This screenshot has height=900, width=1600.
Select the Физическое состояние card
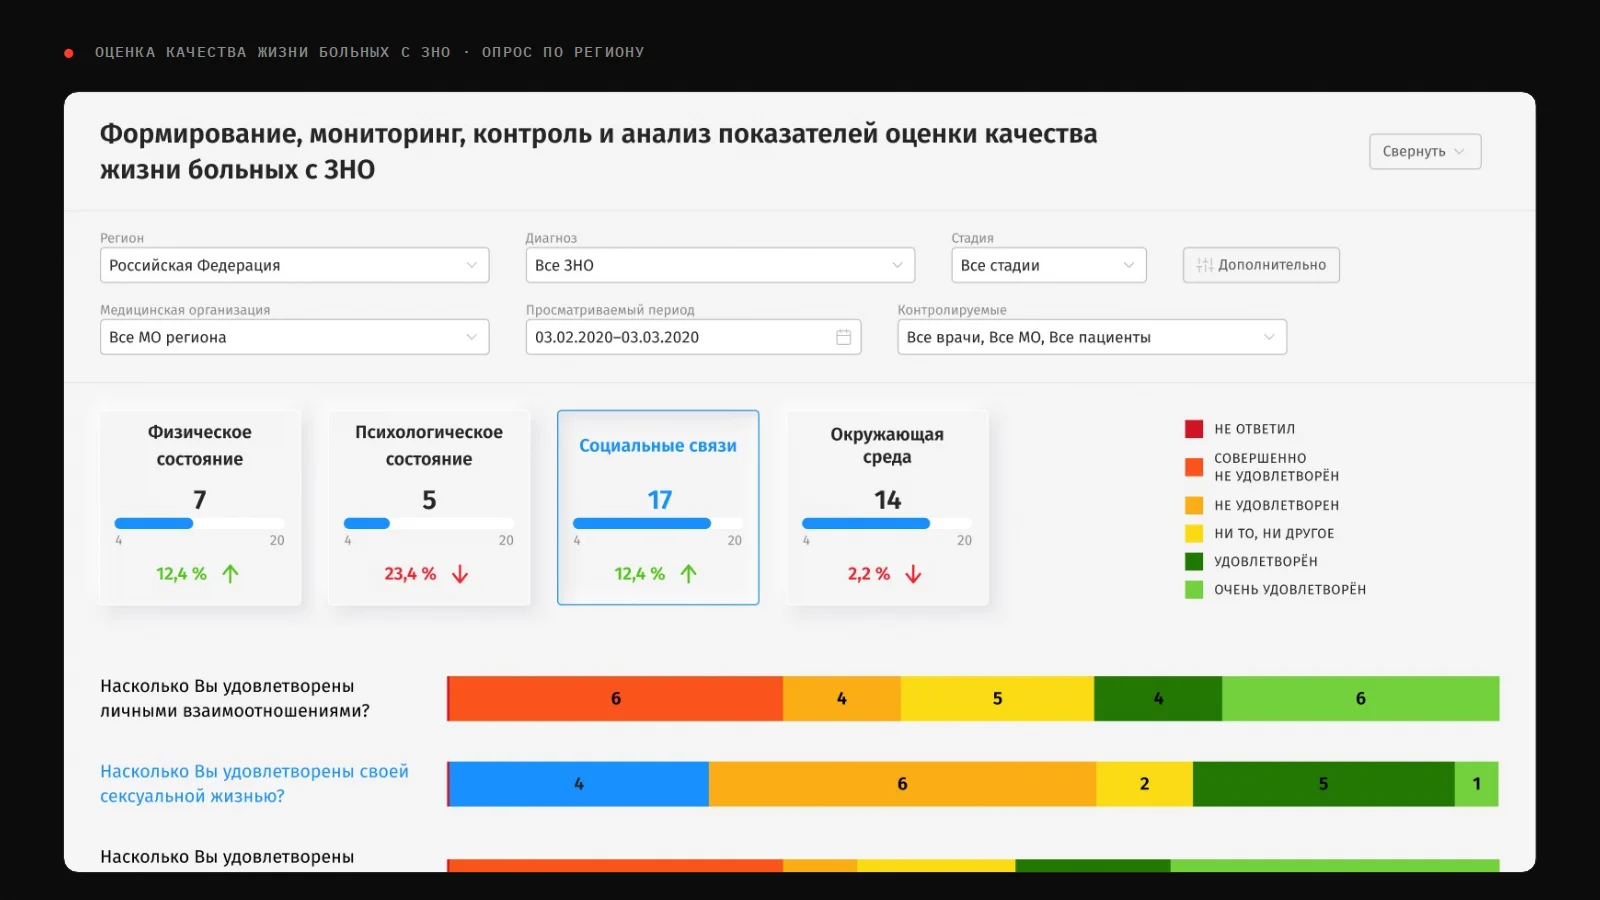click(x=200, y=507)
